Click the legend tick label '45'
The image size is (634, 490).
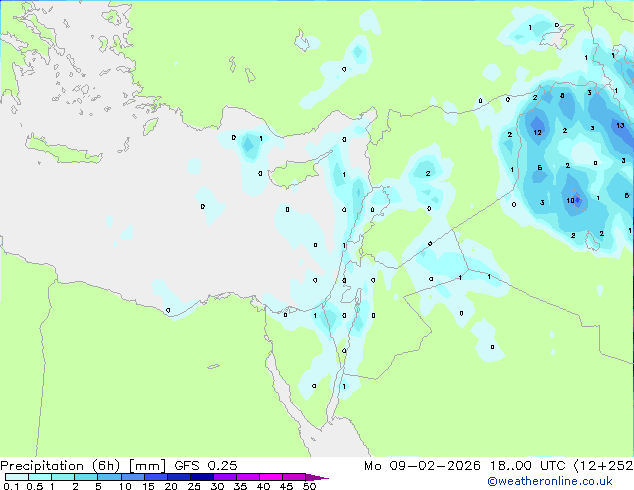tap(286, 486)
